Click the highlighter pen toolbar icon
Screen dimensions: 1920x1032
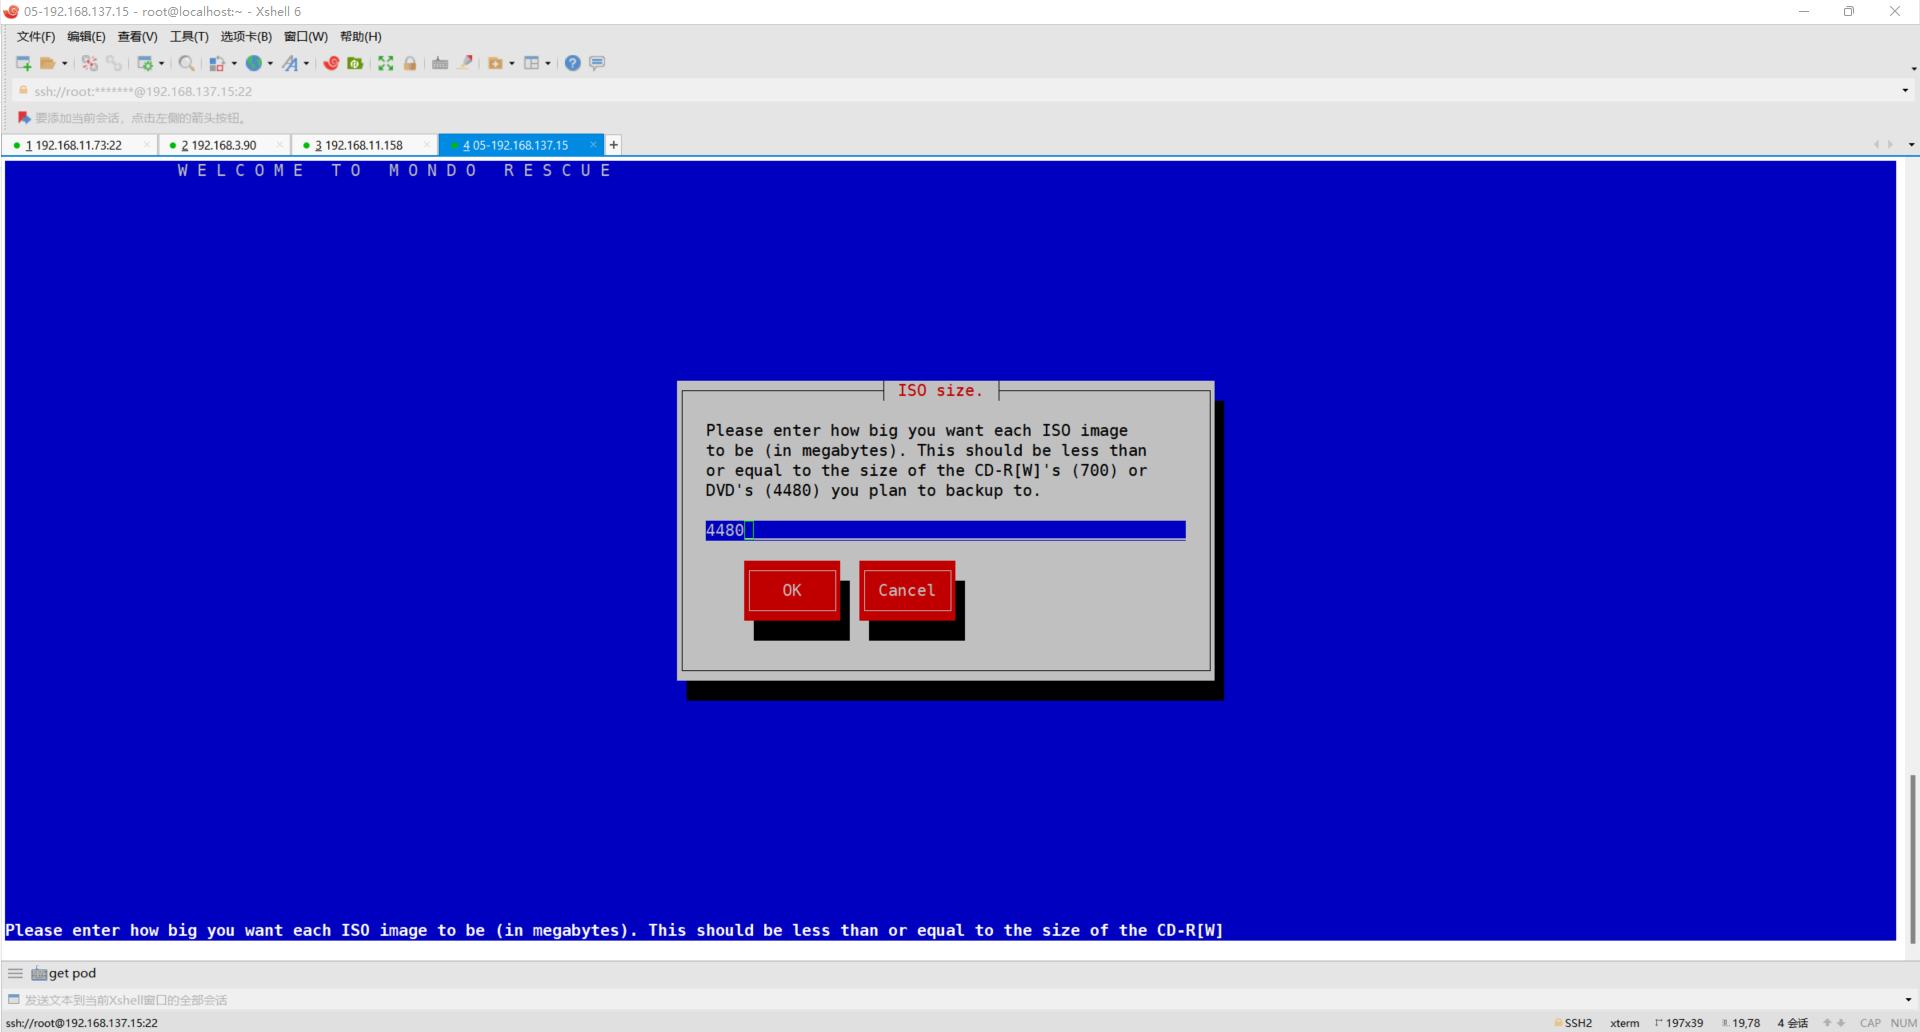tap(465, 63)
